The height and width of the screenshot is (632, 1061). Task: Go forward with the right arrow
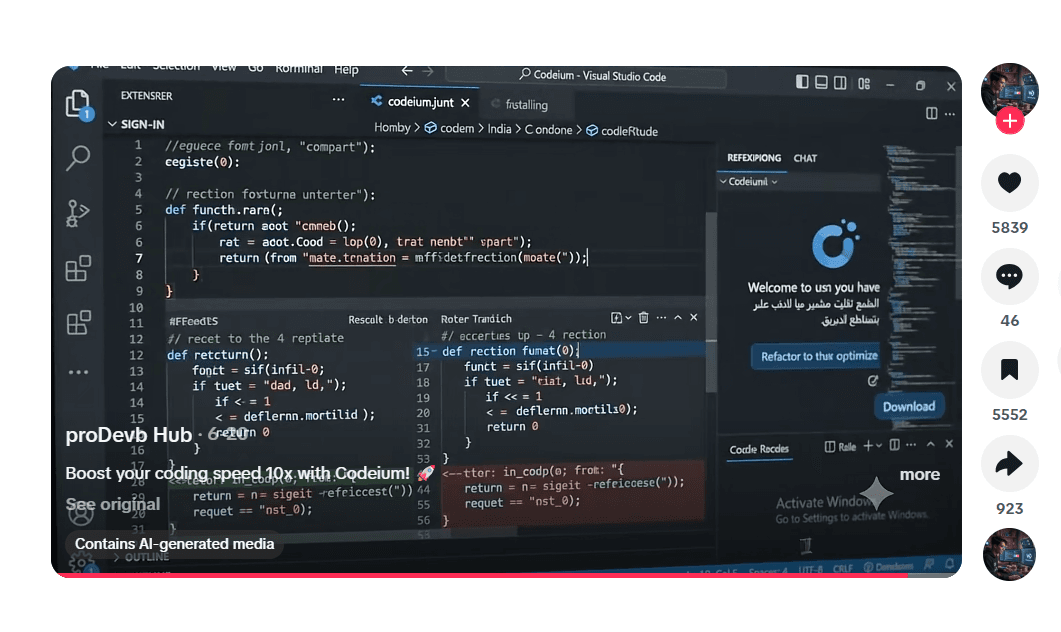(x=428, y=71)
